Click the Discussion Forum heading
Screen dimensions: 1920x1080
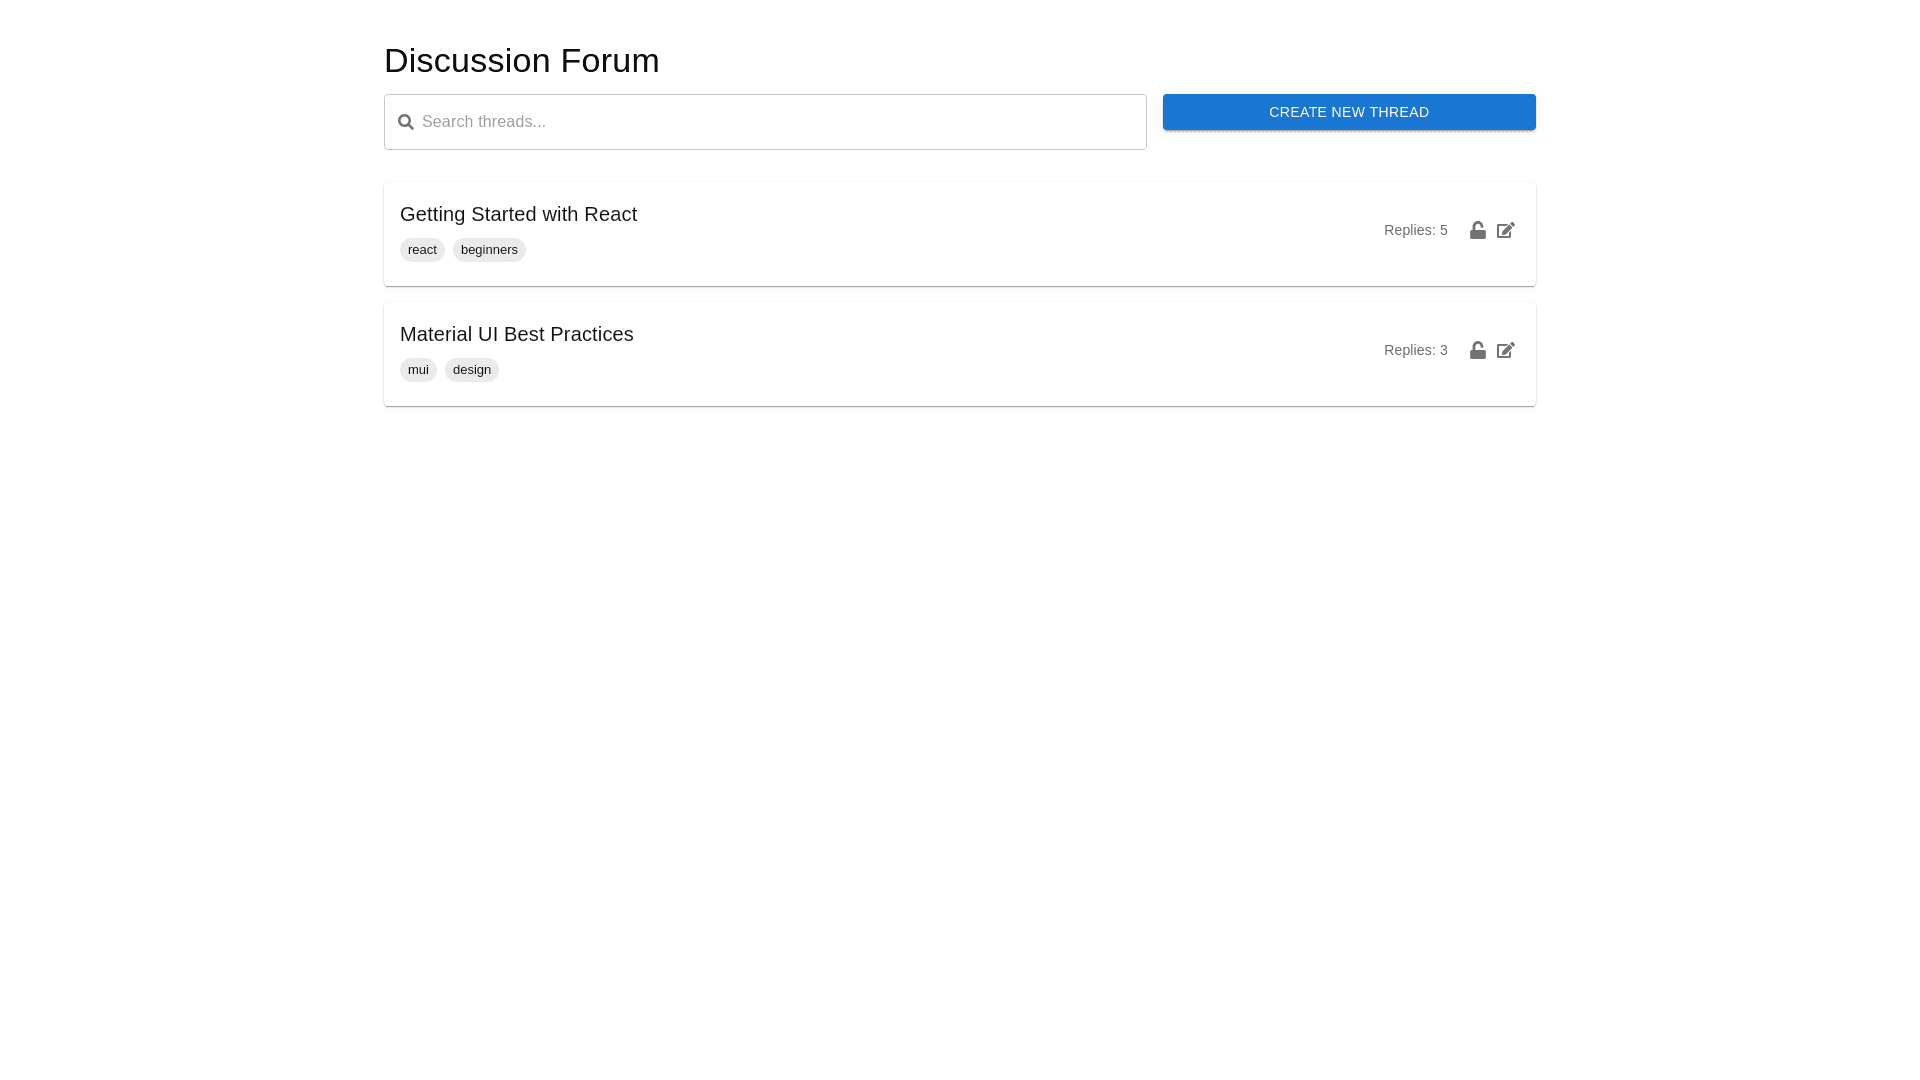point(521,61)
